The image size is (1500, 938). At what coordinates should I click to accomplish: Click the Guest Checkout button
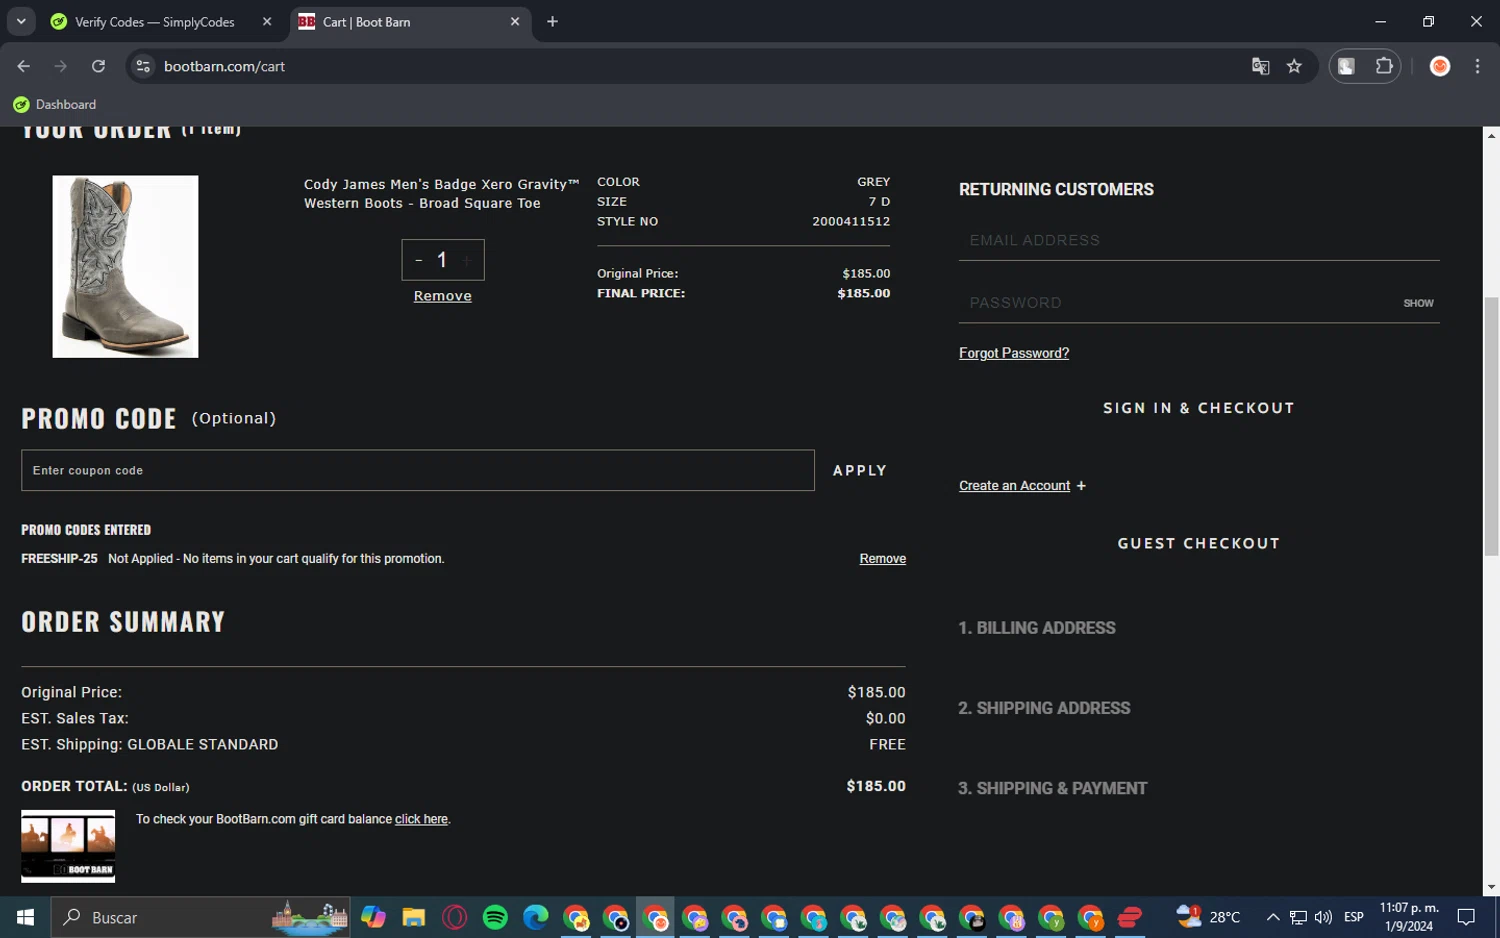pyautogui.click(x=1198, y=543)
